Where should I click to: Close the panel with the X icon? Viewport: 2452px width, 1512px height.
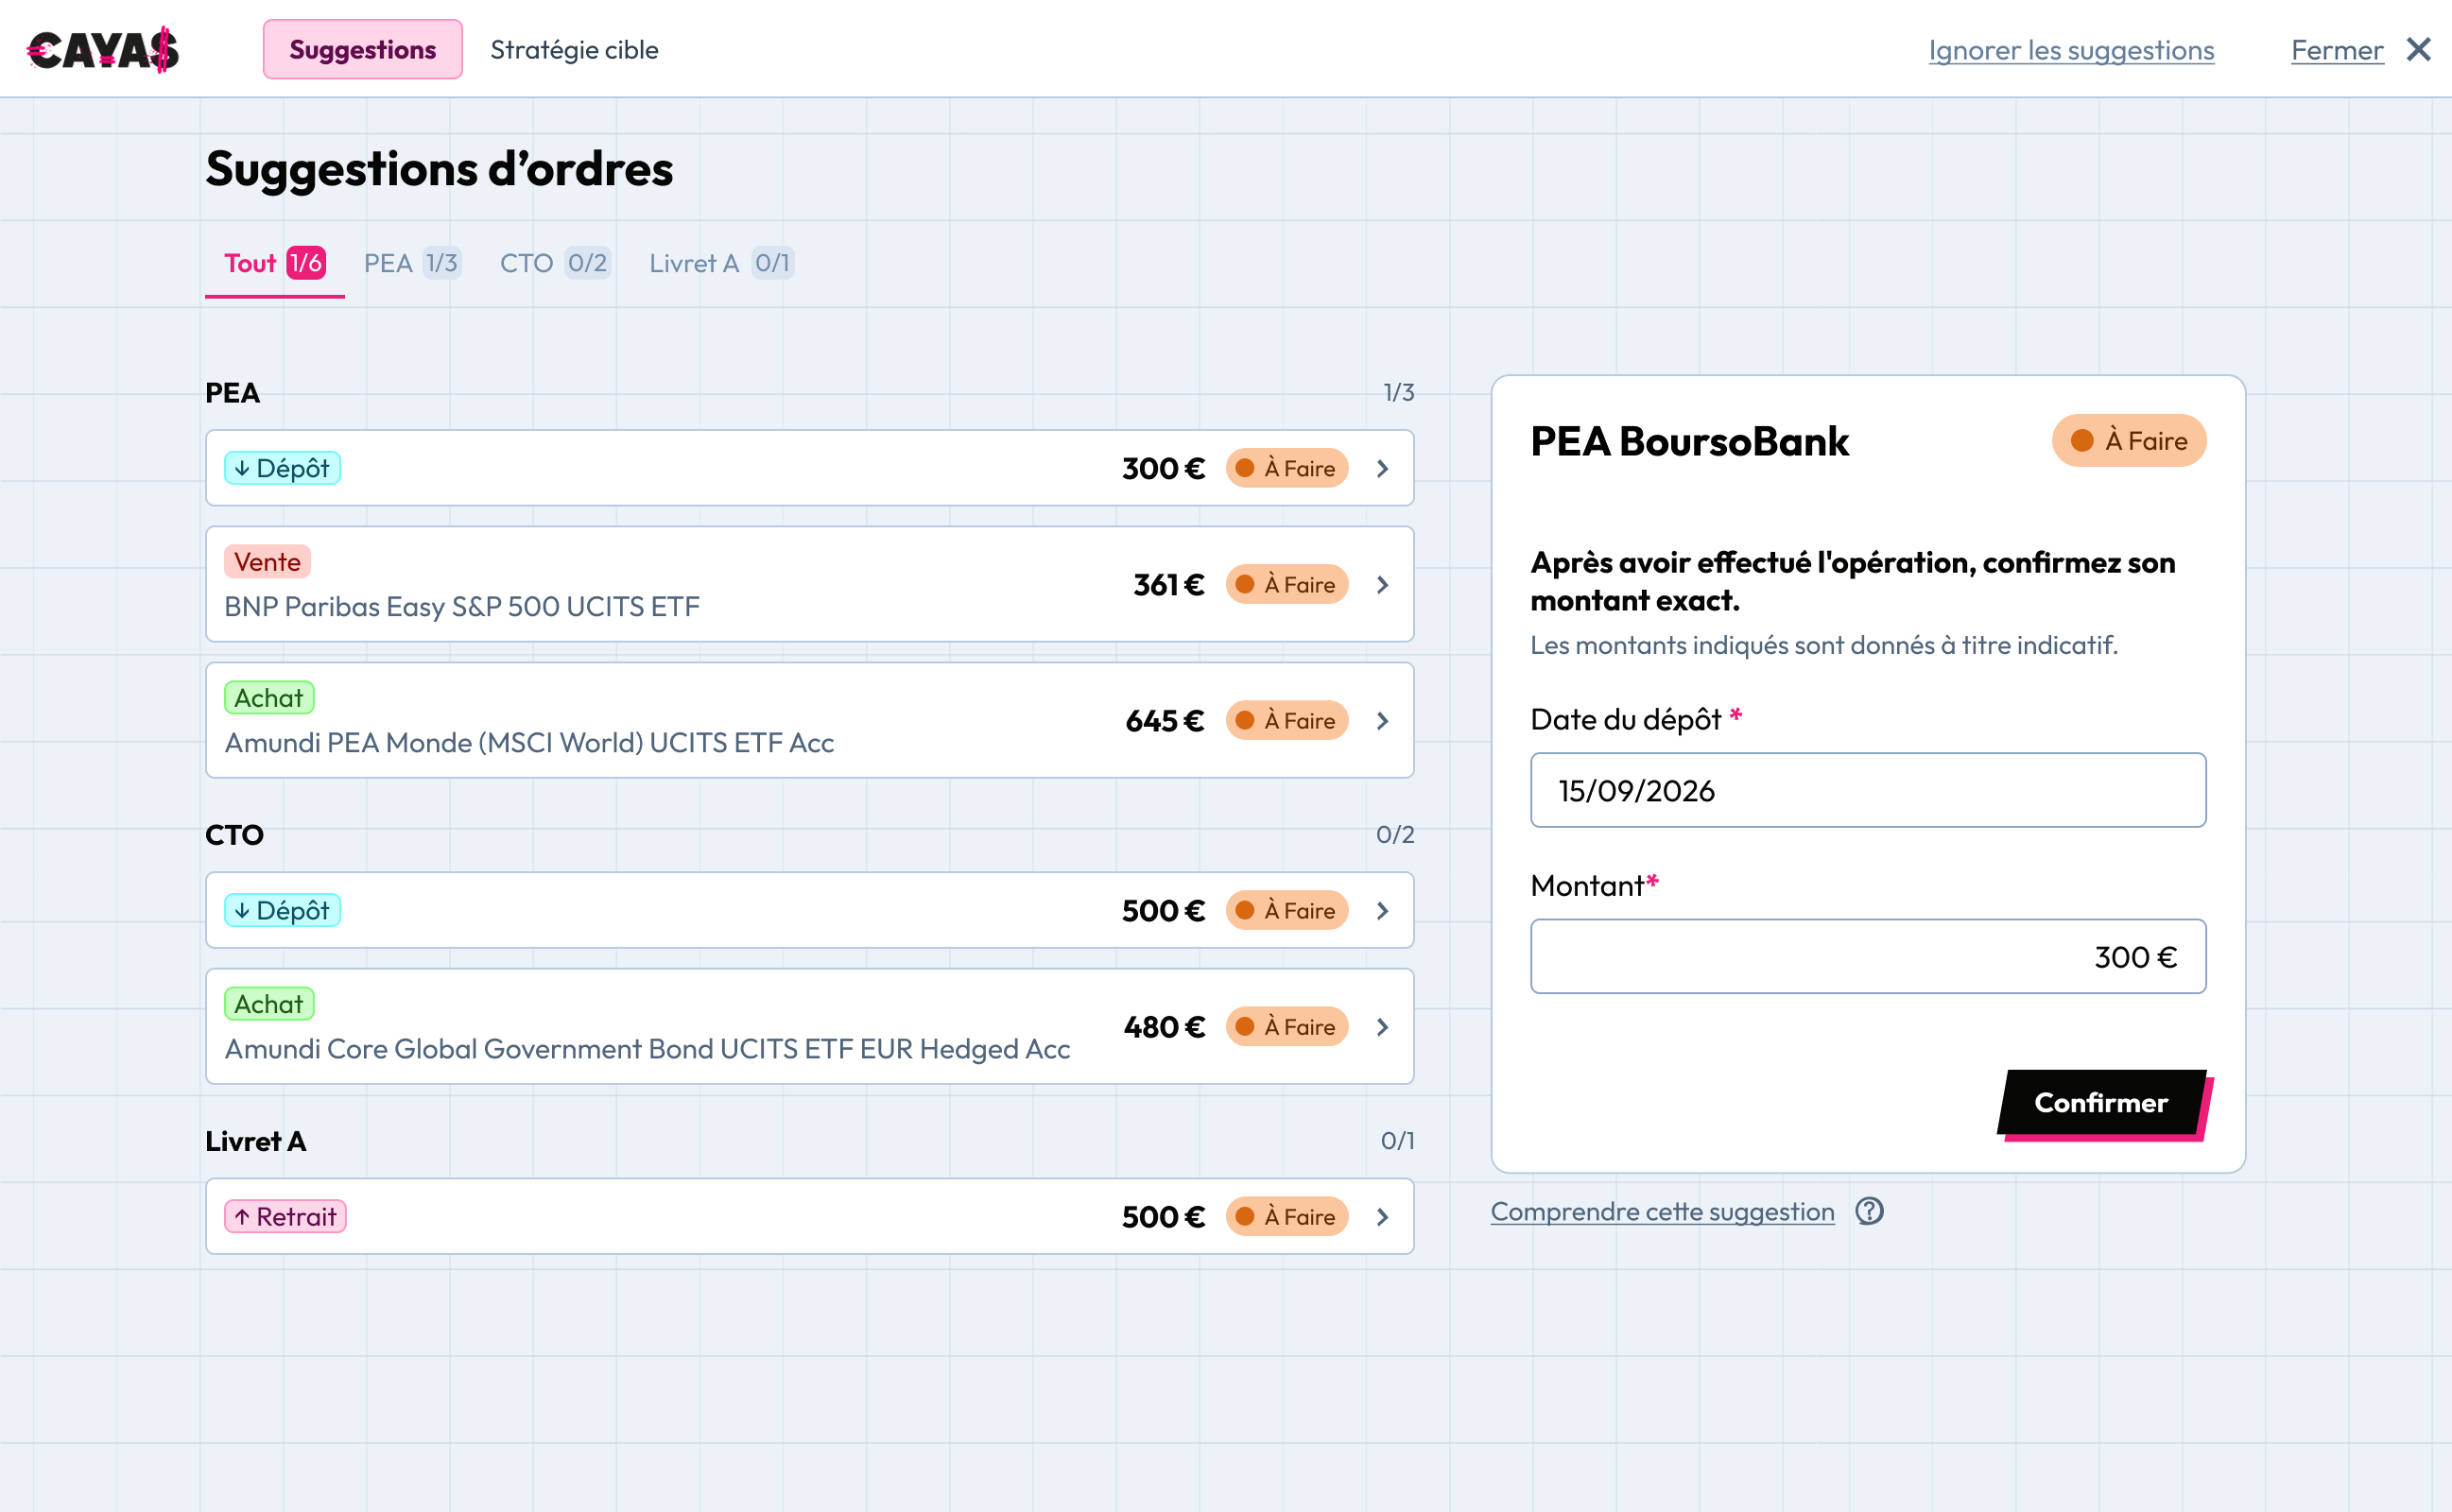coord(2418,49)
